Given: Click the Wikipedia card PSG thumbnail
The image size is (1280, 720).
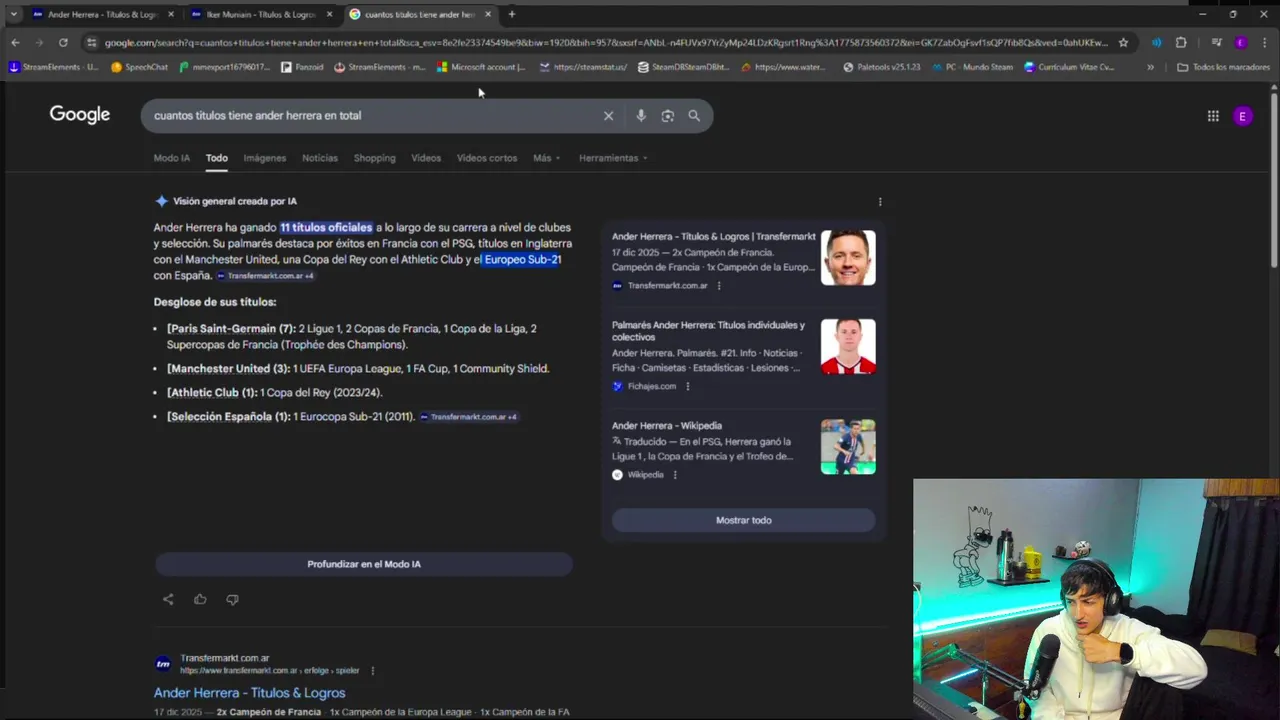Looking at the screenshot, I should pyautogui.click(x=848, y=447).
